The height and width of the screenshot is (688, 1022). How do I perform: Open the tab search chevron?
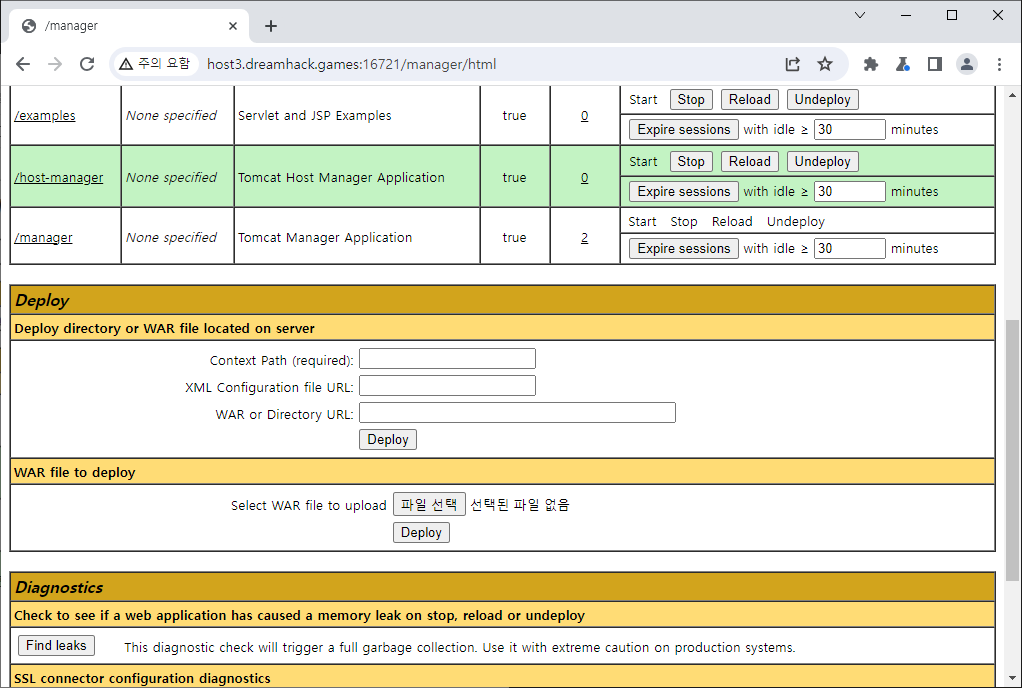pos(860,15)
